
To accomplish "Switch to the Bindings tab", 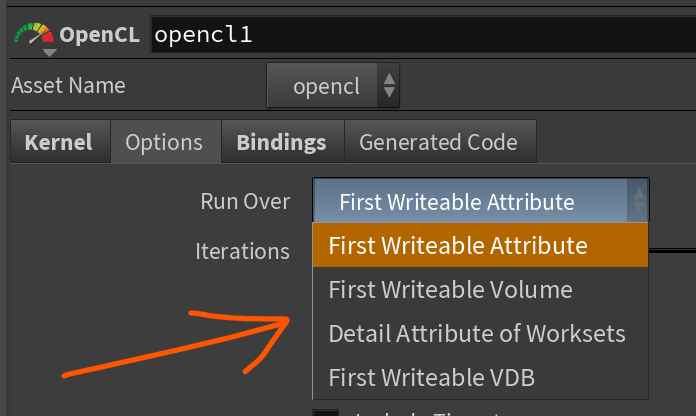I will [x=281, y=142].
